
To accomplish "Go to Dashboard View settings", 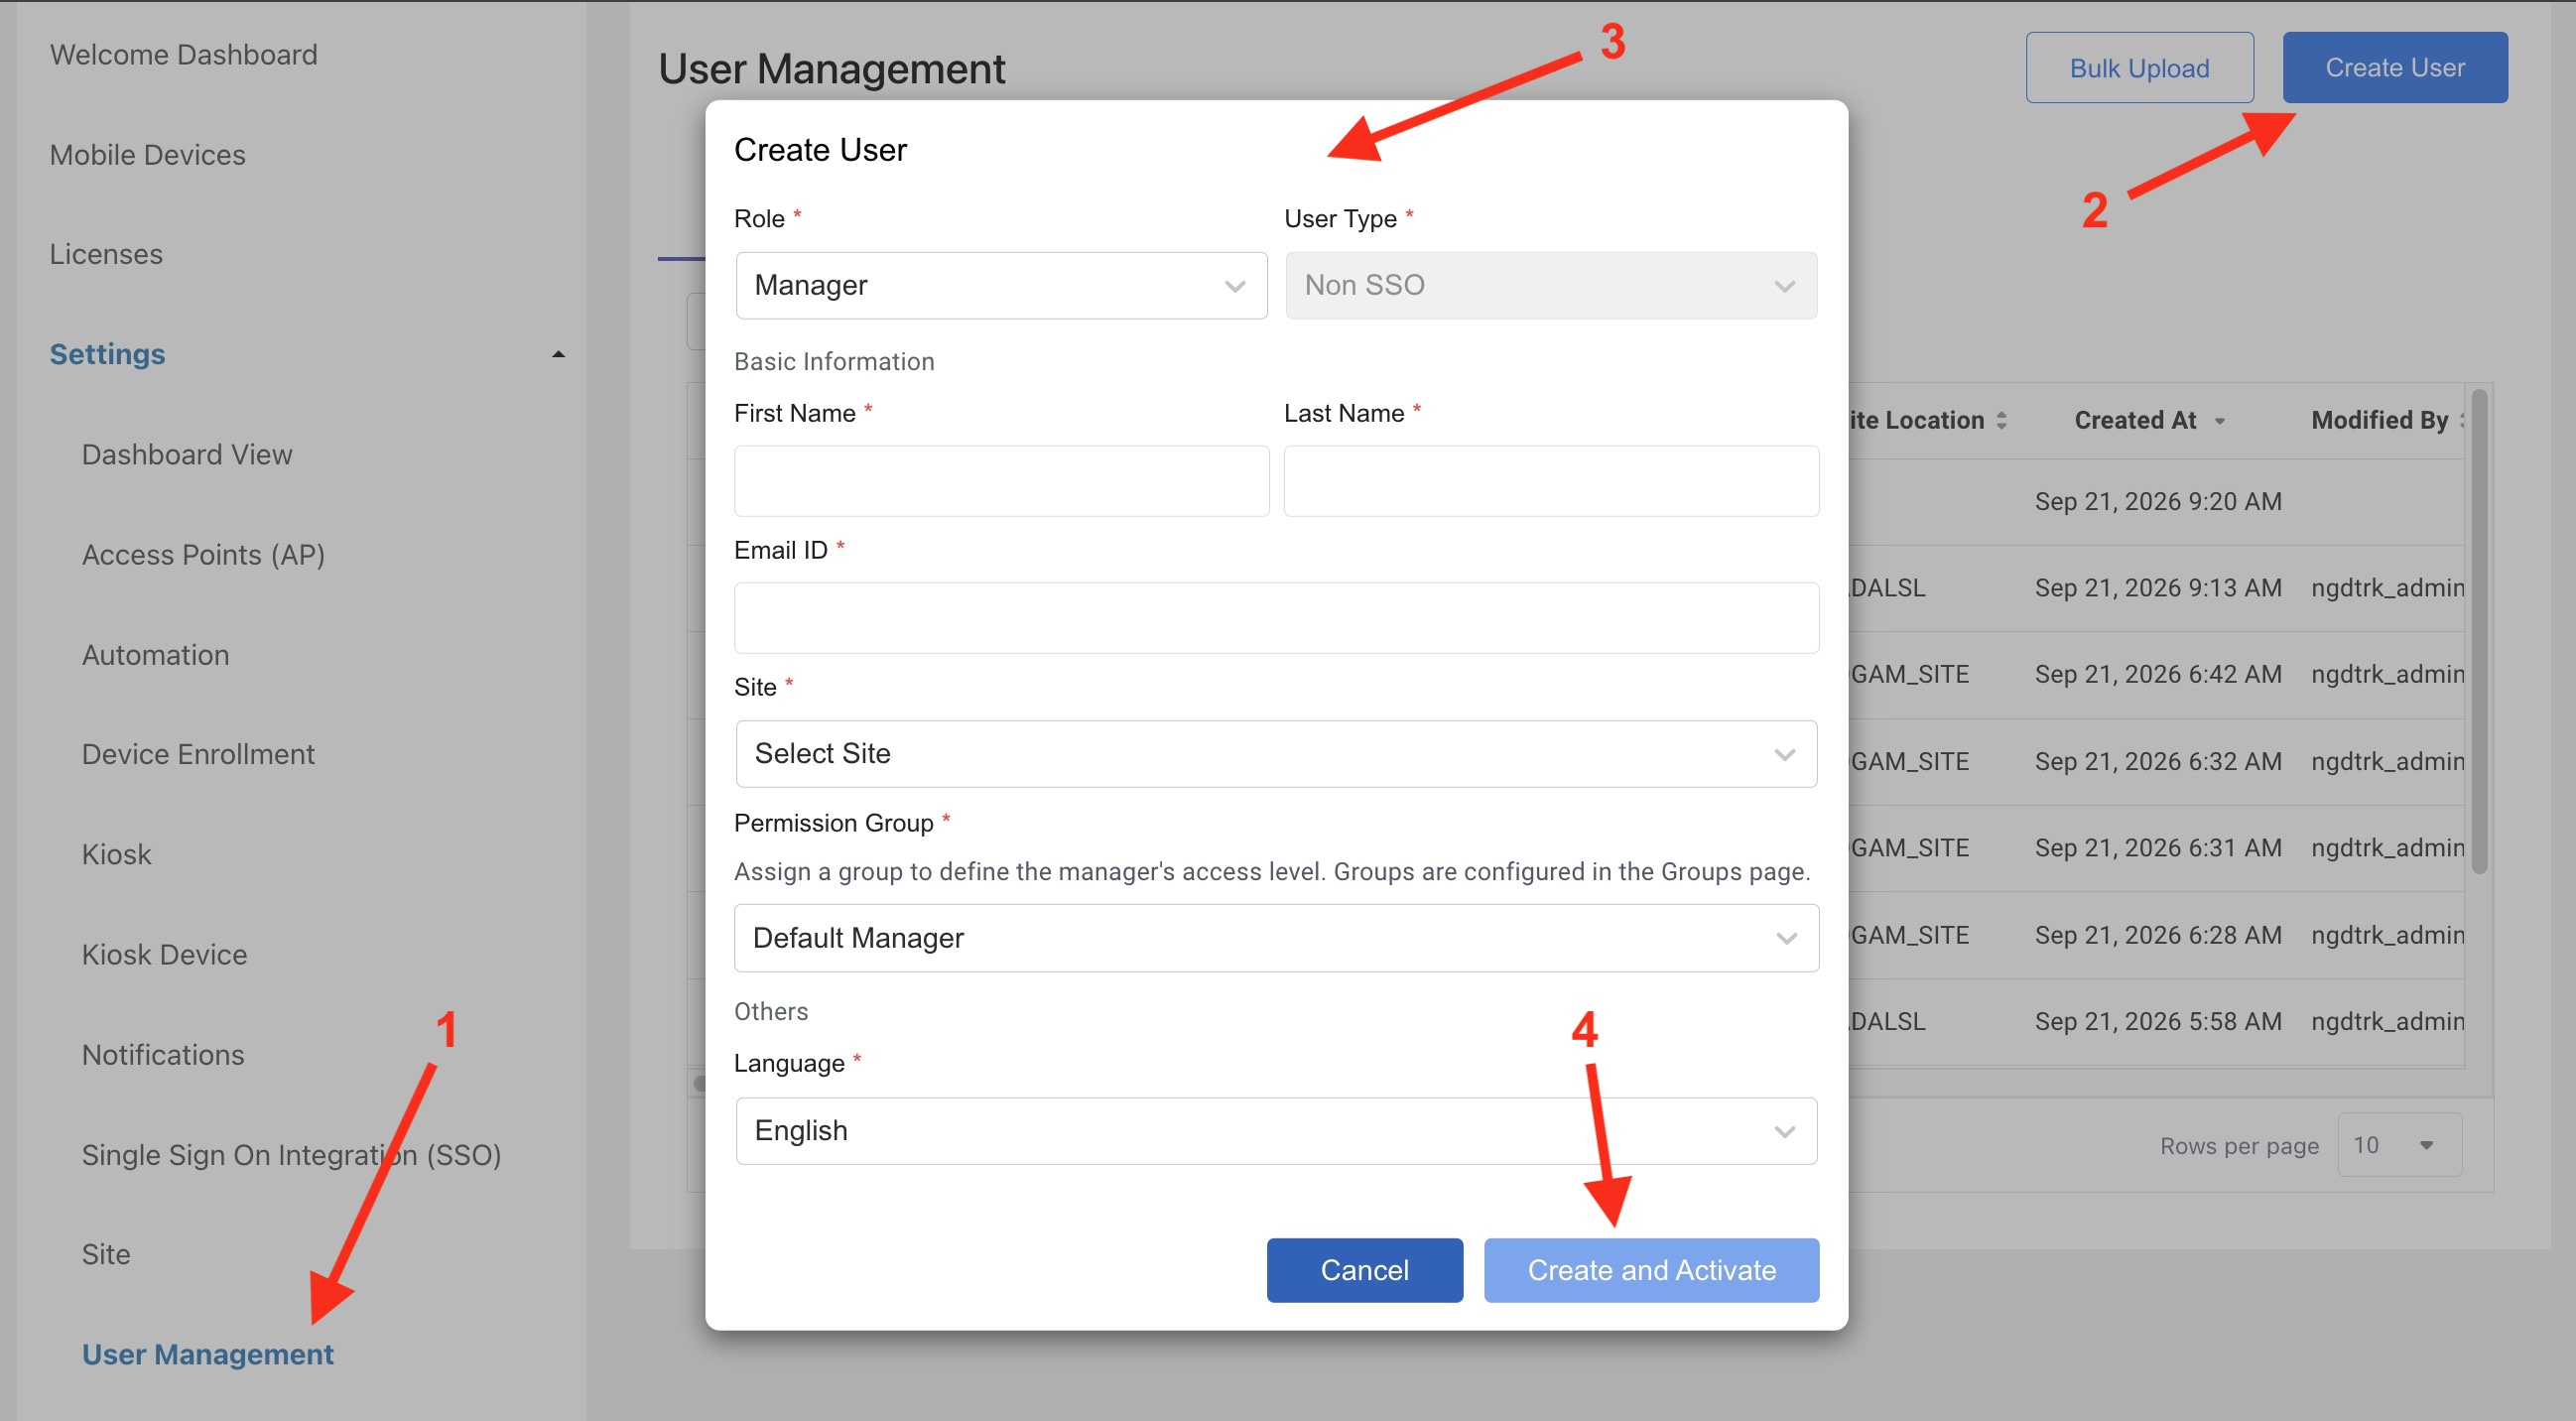I will 188,454.
